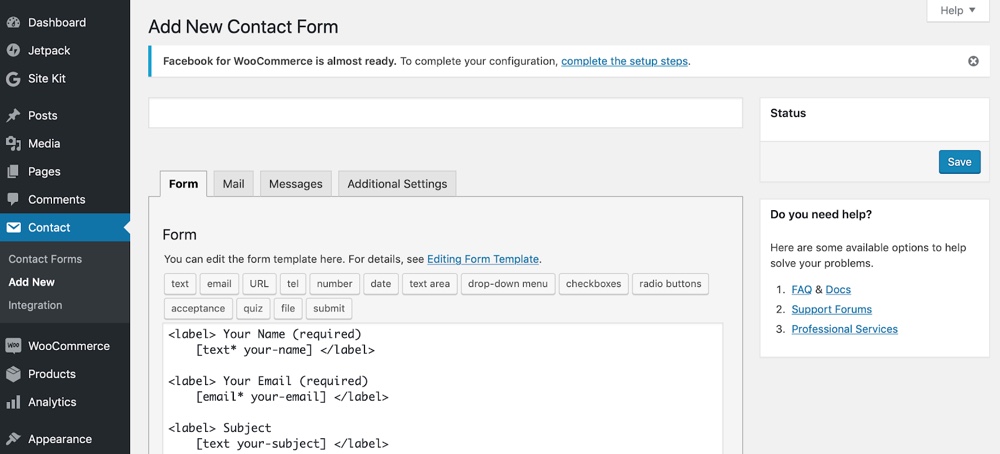Screen dimensions: 1000x454
Task: Click the Media library icon
Action: (13, 143)
